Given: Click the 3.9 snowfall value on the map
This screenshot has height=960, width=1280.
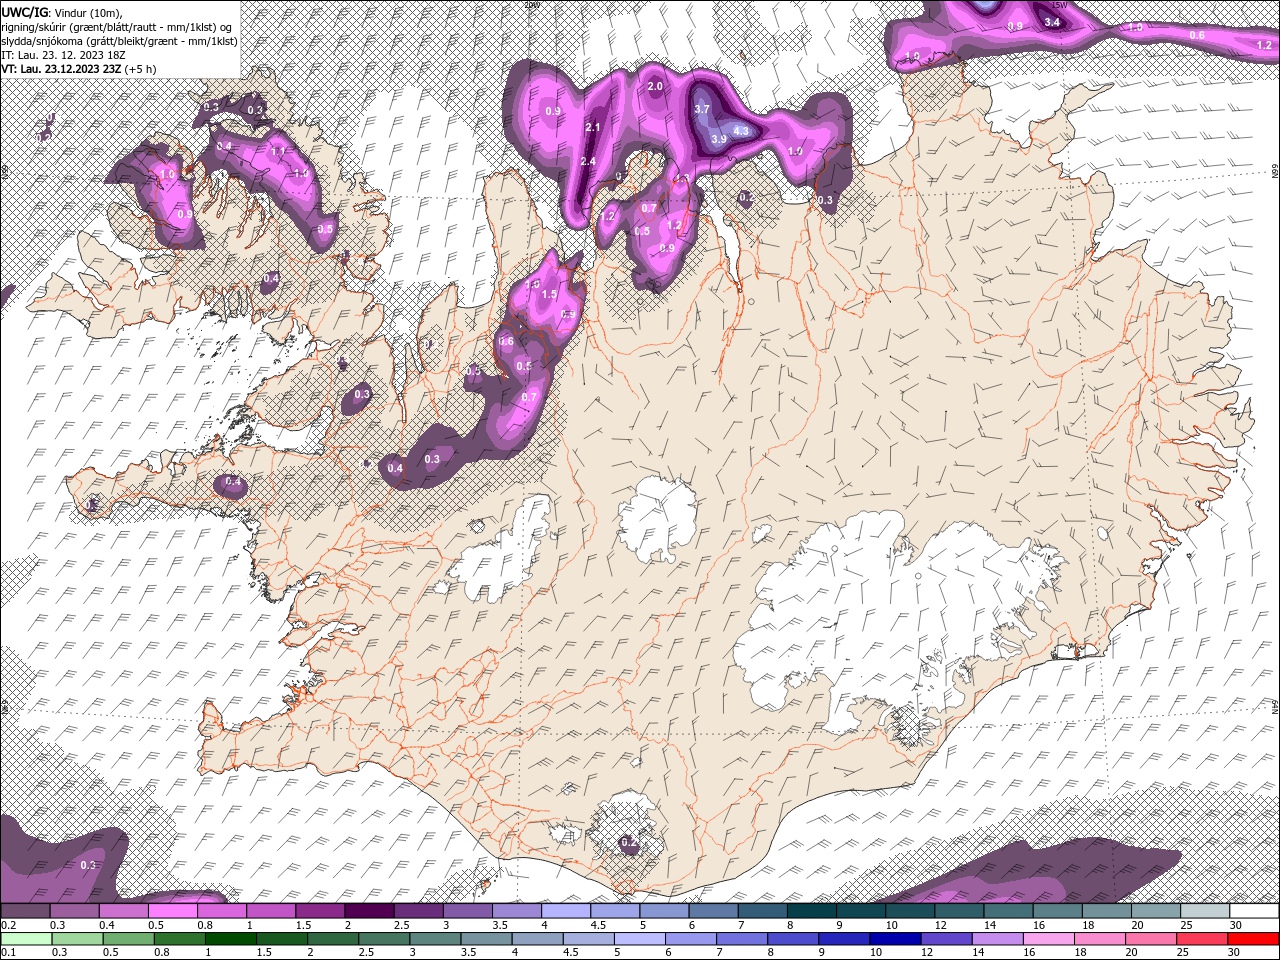Looking at the screenshot, I should [x=718, y=140].
